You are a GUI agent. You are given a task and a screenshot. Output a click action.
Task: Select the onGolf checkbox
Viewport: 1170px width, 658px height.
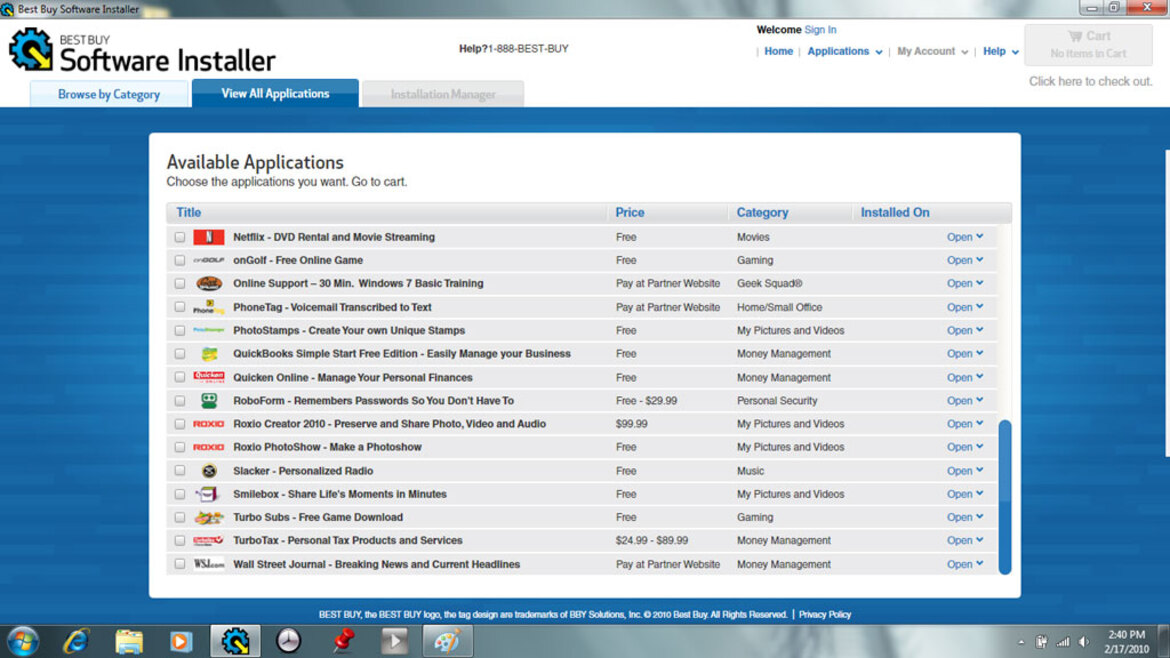pyautogui.click(x=180, y=260)
